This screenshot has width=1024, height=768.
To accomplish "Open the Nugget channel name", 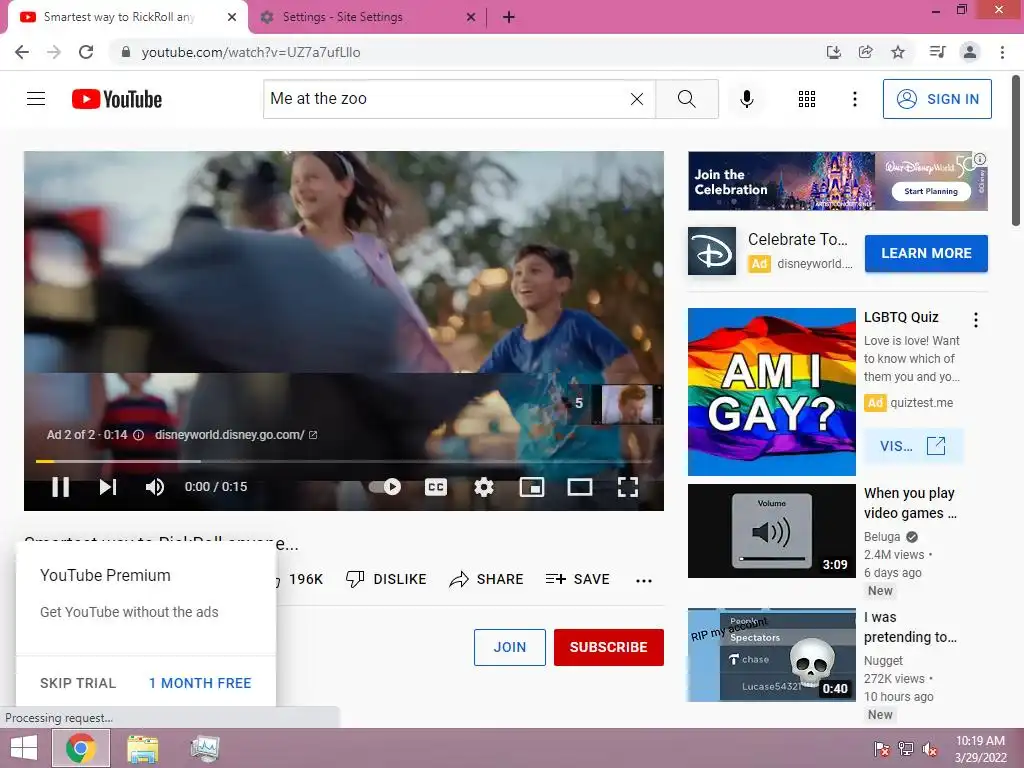I will tap(883, 661).
